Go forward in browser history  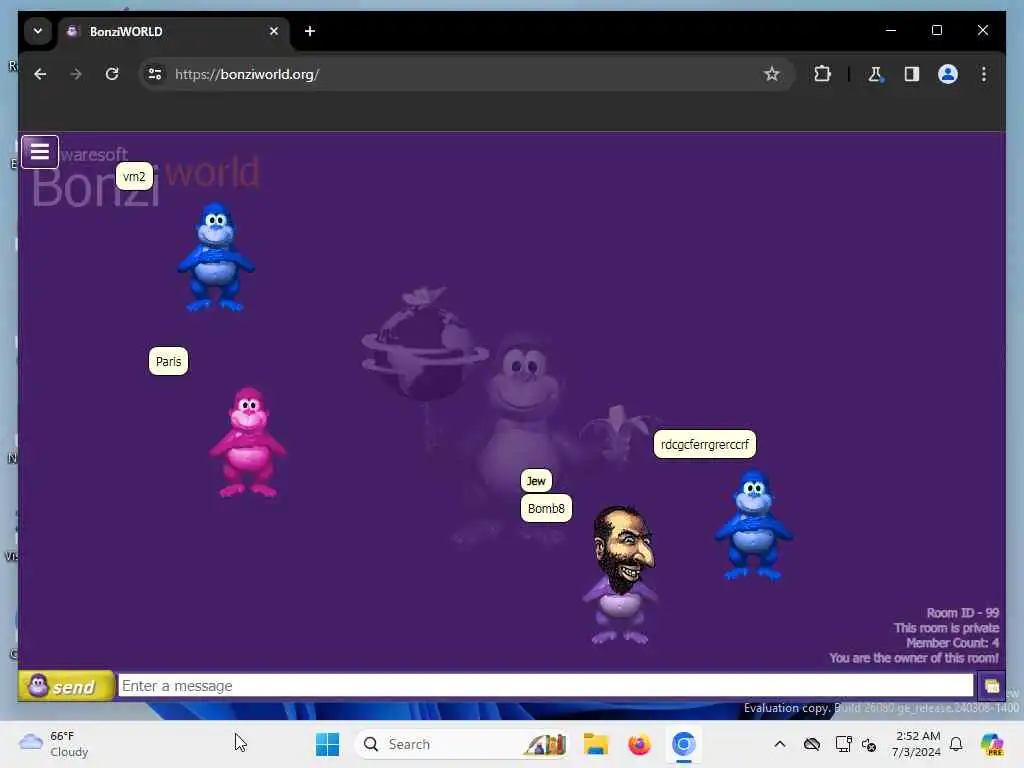(x=76, y=74)
